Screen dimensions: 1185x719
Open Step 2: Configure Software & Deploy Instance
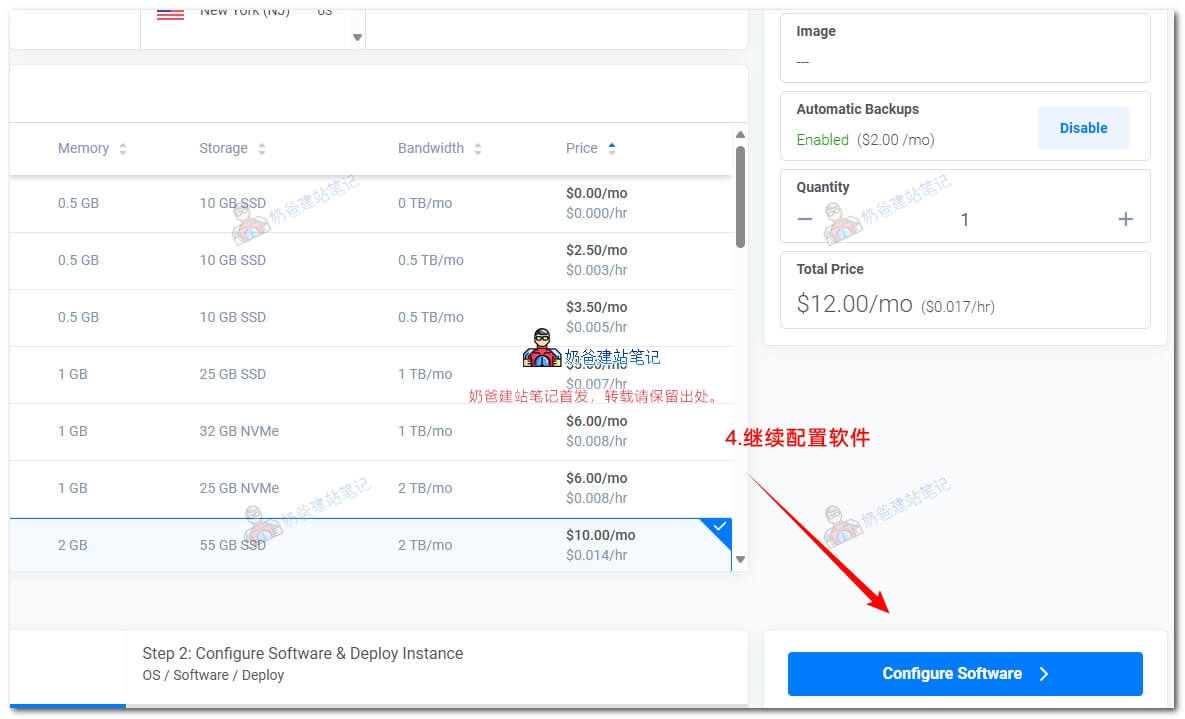pos(302,663)
